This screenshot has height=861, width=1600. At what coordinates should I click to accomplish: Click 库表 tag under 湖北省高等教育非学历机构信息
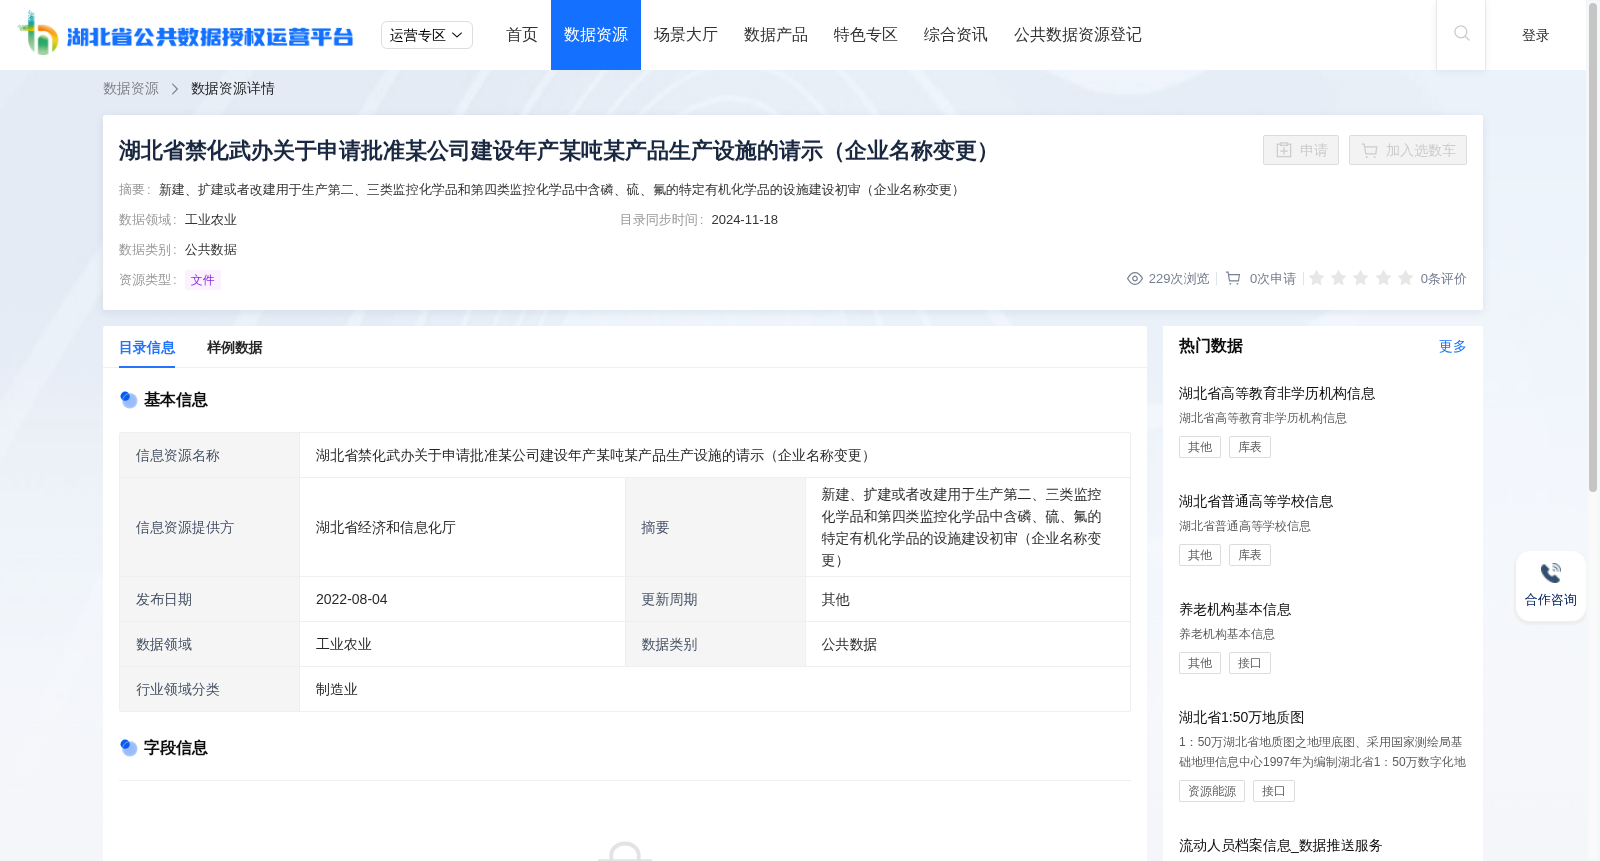pos(1250,447)
